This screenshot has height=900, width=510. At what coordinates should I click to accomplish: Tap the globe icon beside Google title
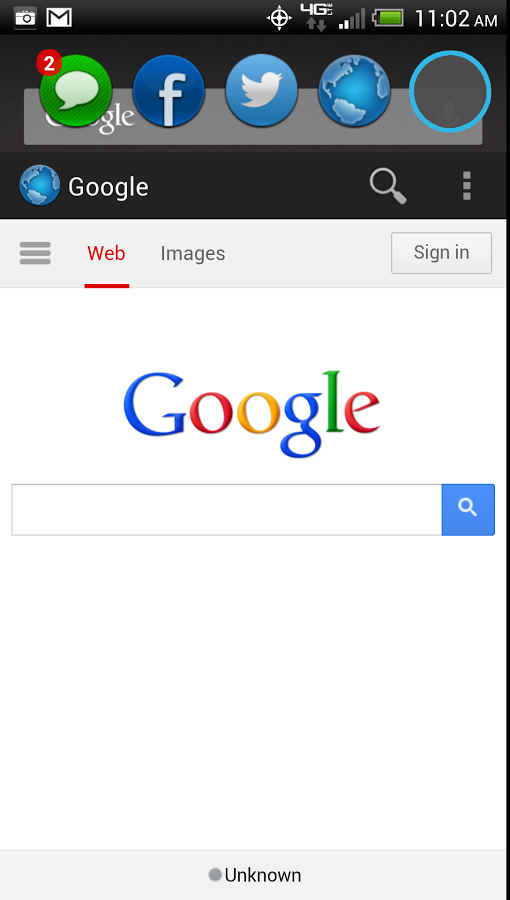click(x=40, y=185)
